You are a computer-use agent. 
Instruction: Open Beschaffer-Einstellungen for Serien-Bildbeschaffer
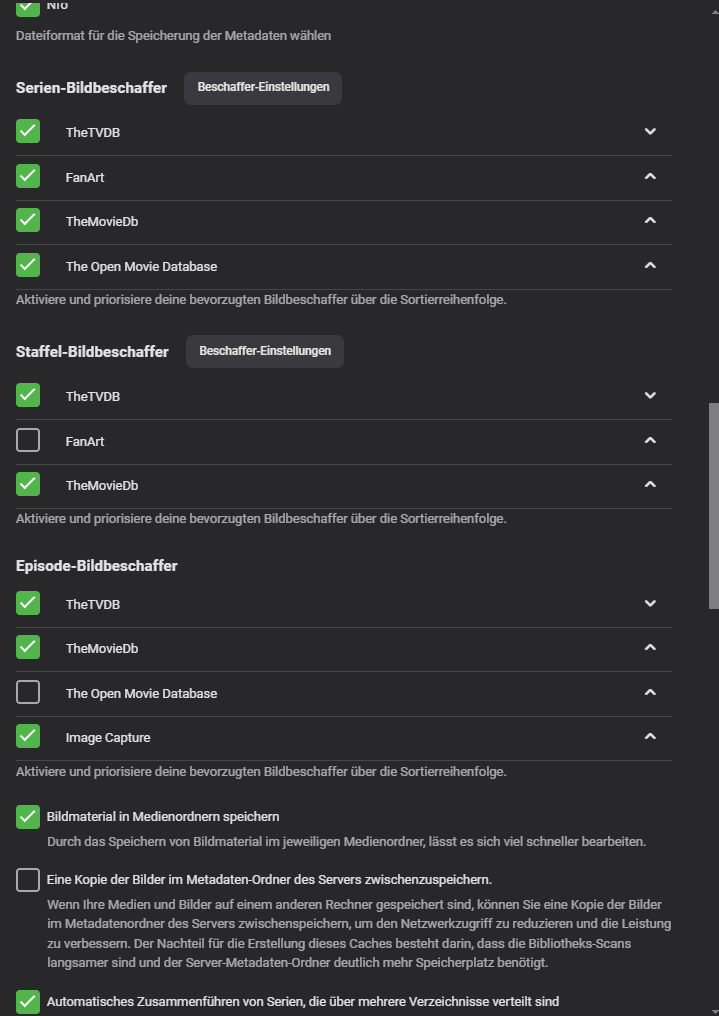(x=263, y=87)
